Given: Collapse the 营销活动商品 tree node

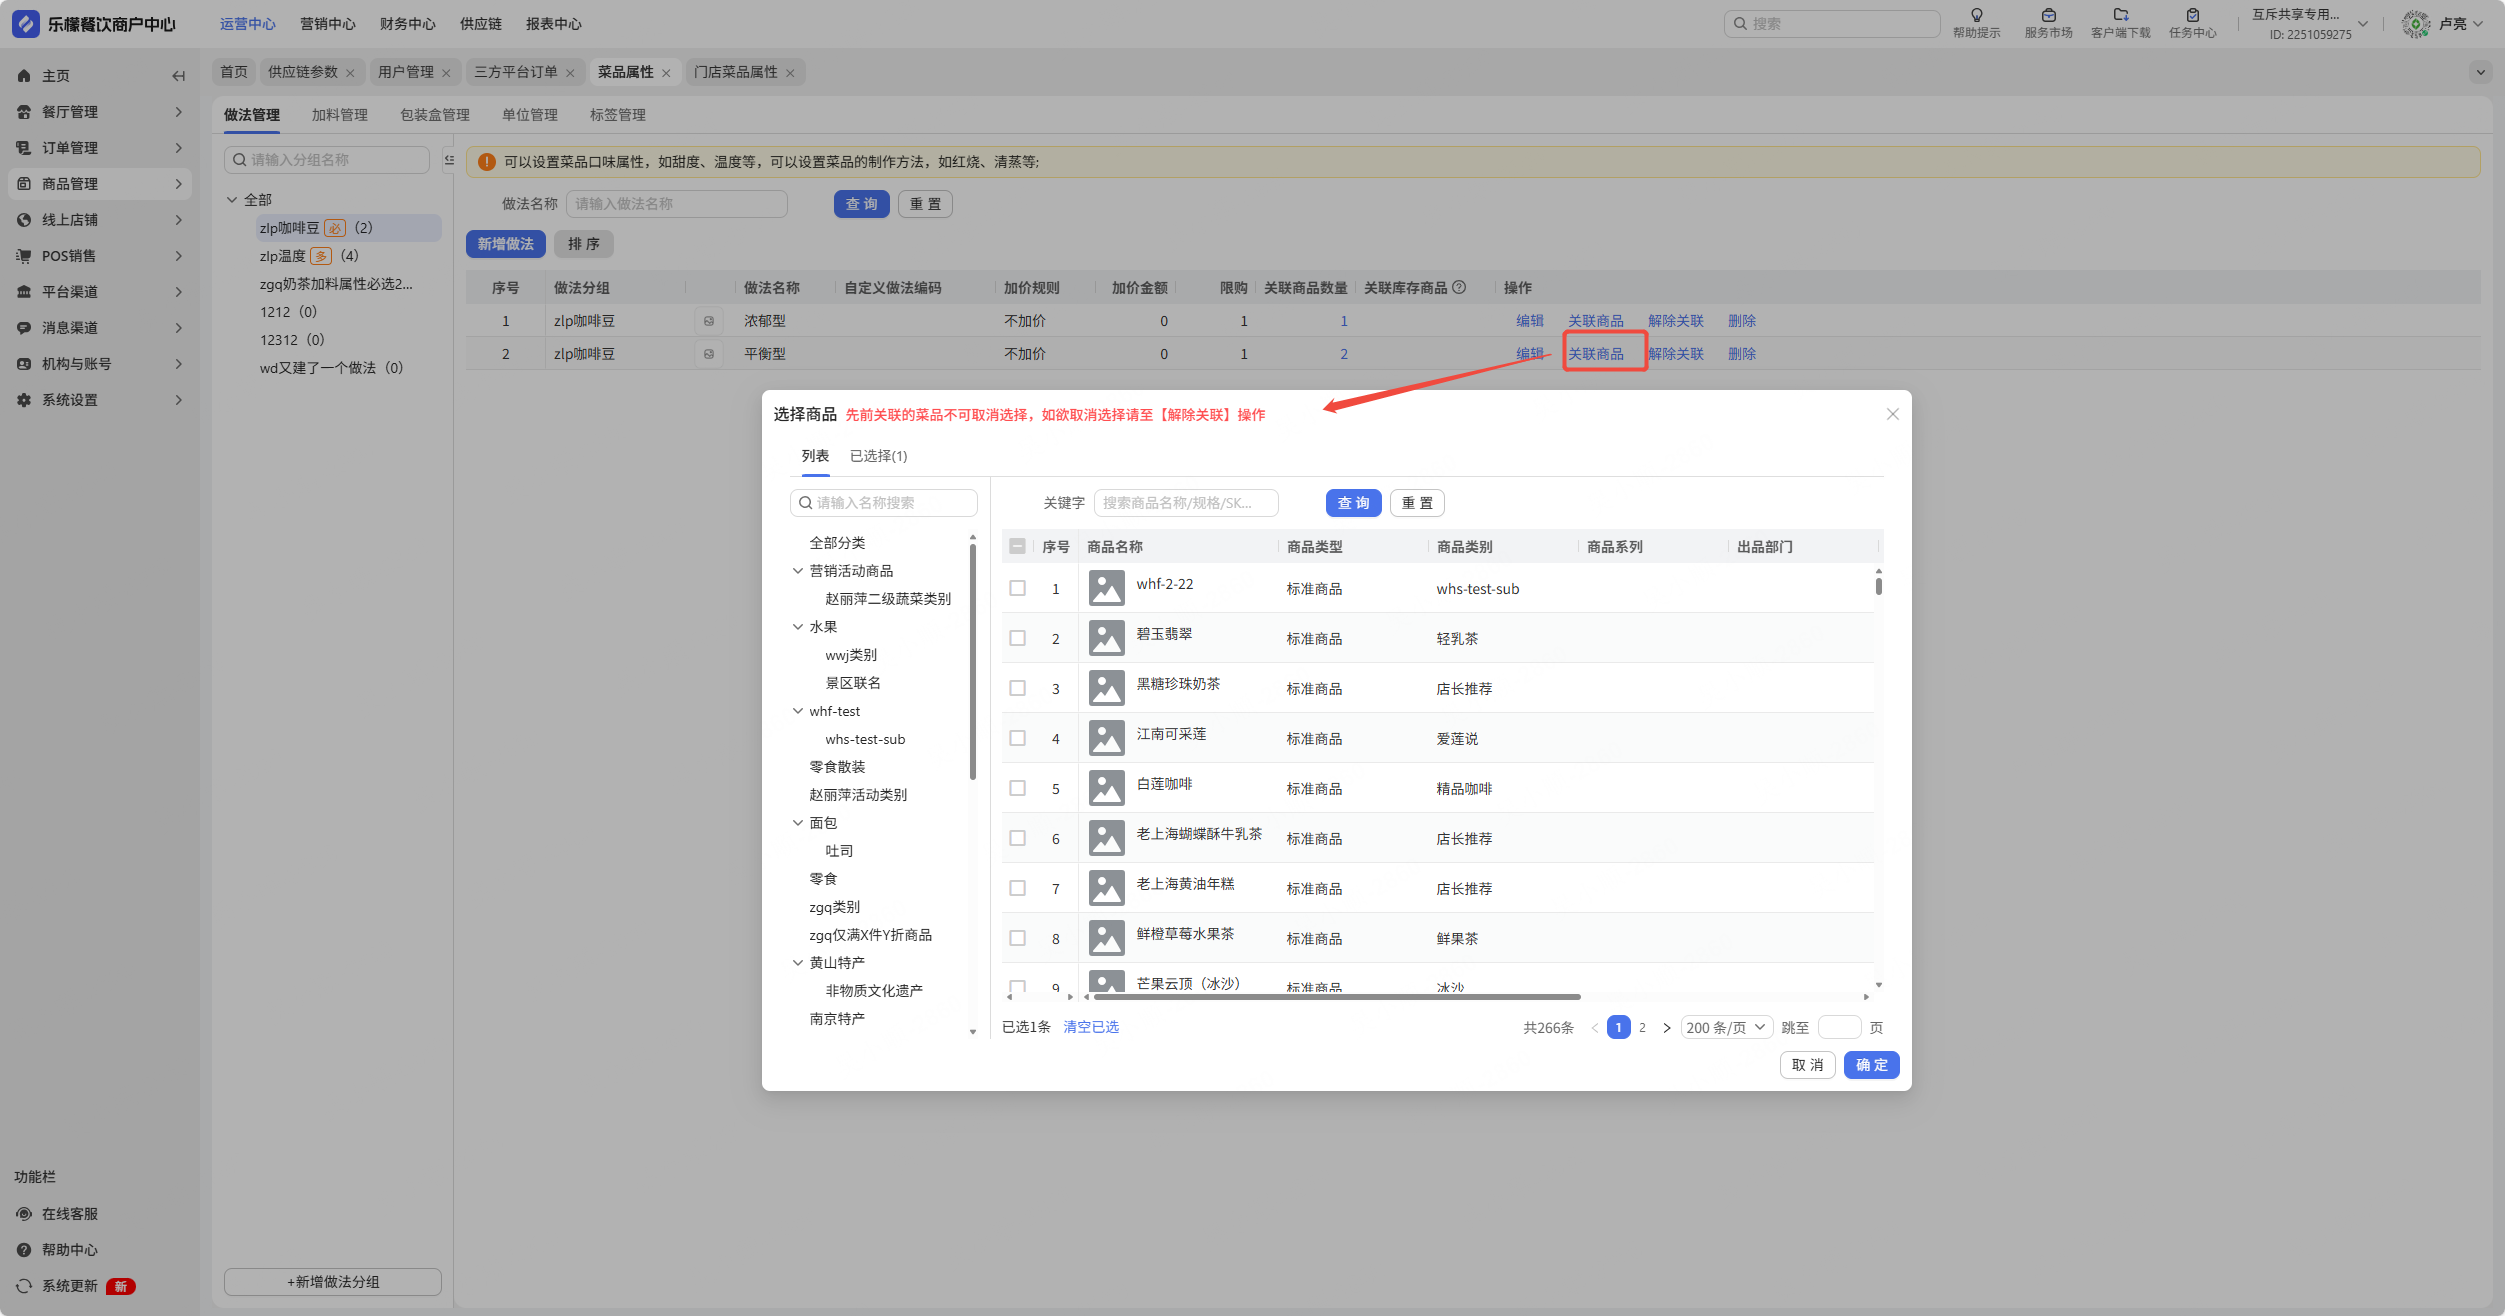Looking at the screenshot, I should (x=798, y=571).
